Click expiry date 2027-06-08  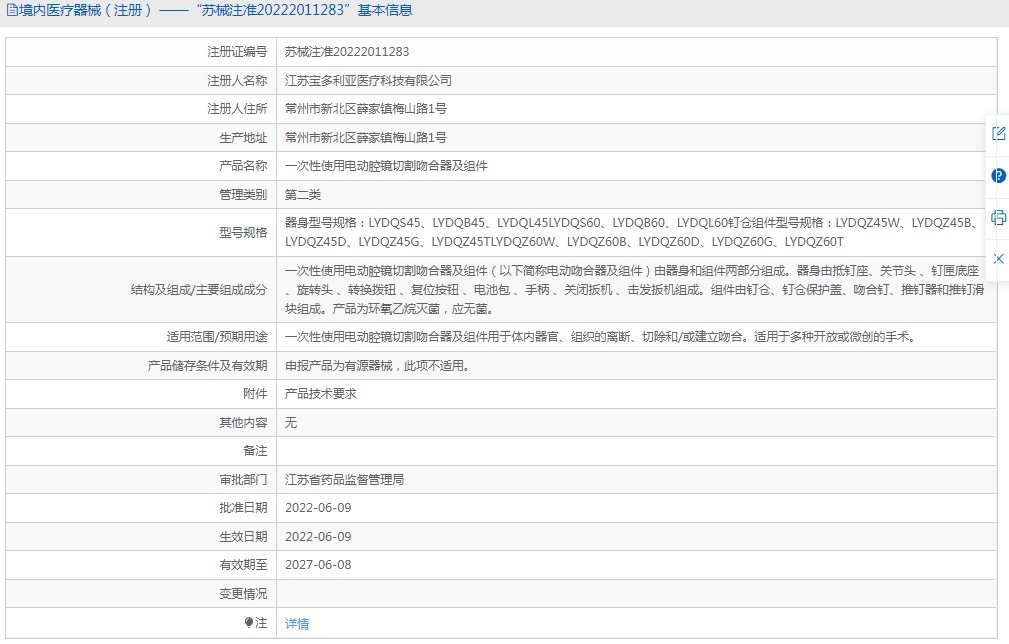[318, 565]
